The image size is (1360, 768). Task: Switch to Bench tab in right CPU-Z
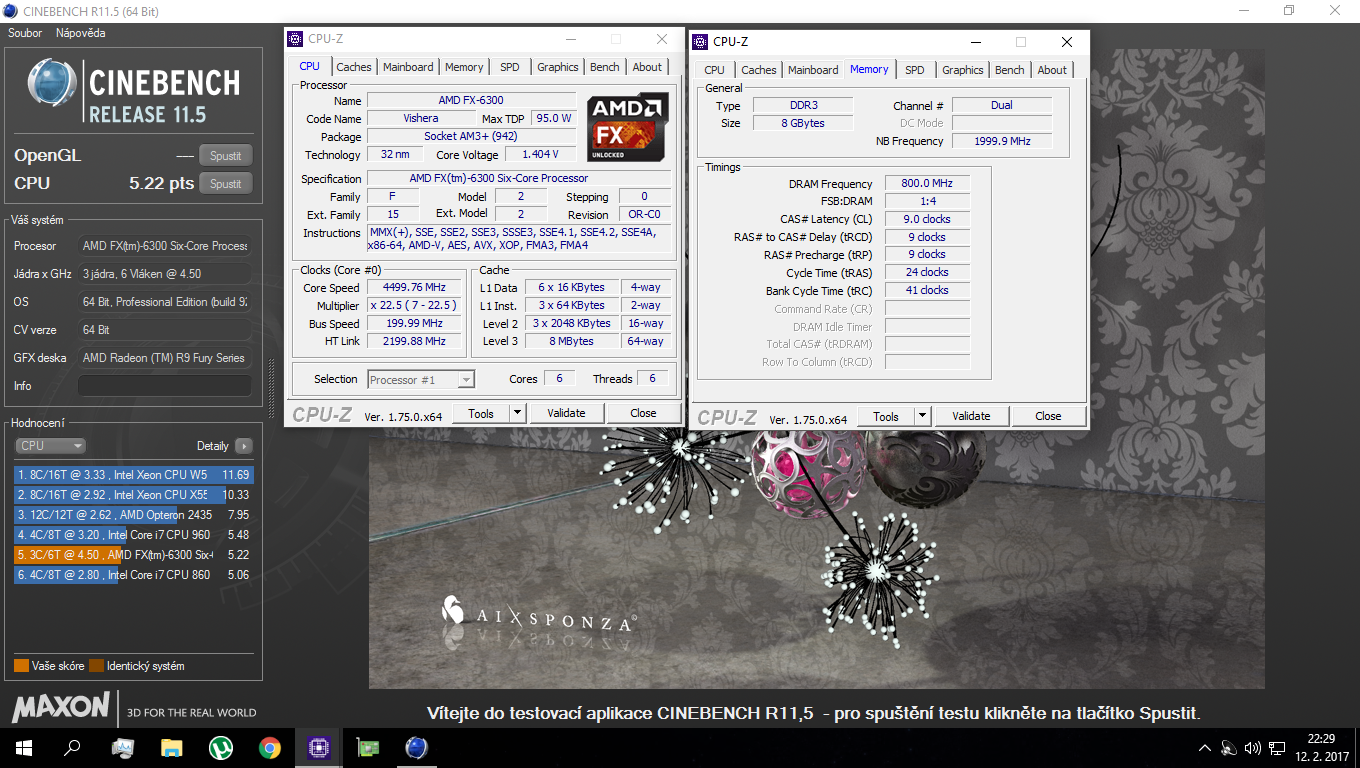[x=1010, y=70]
